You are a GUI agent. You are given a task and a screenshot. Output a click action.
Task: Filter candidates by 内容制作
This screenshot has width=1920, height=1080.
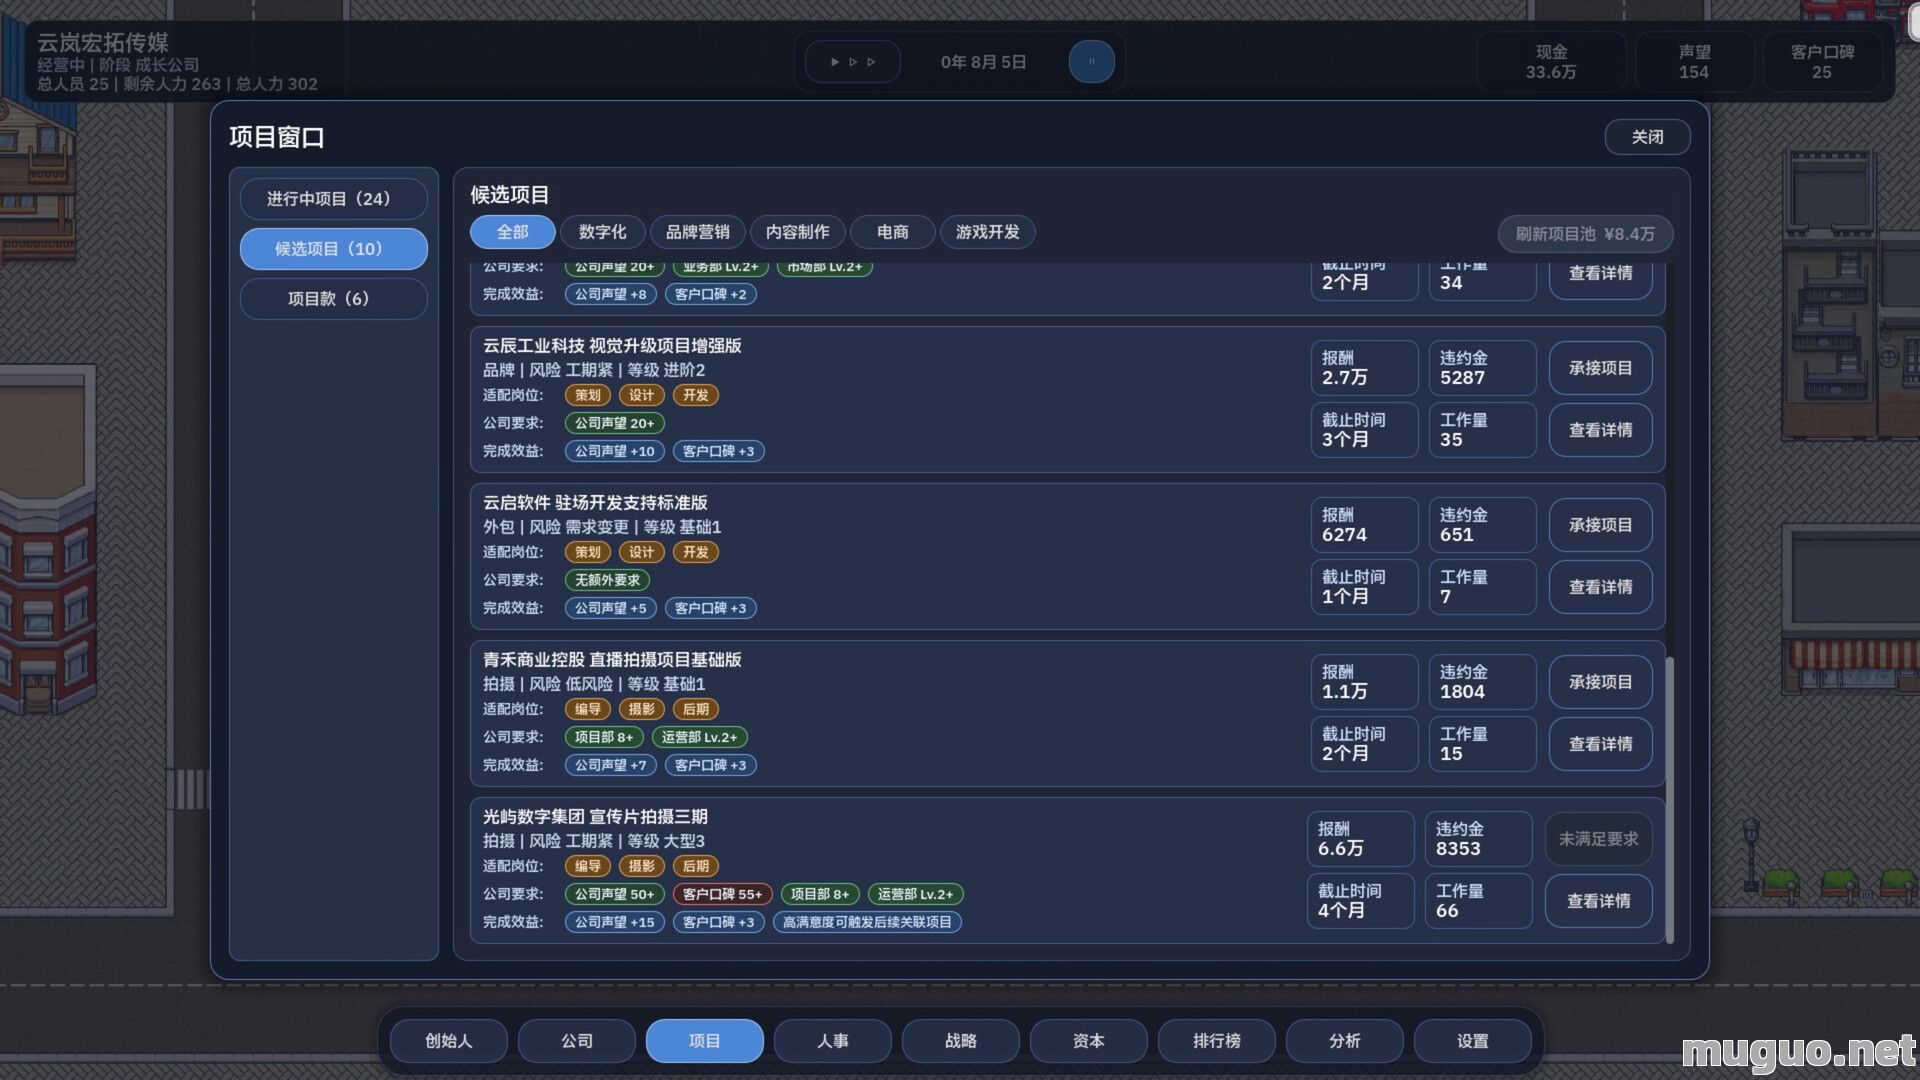(797, 232)
